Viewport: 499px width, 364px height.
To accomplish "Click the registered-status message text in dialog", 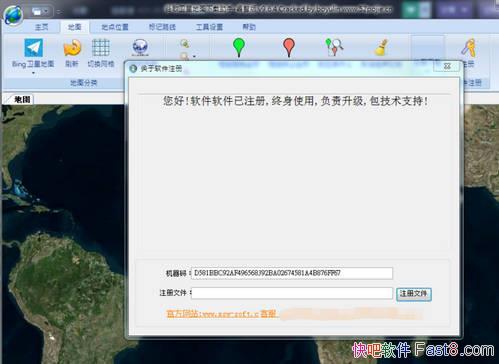I will click(295, 101).
